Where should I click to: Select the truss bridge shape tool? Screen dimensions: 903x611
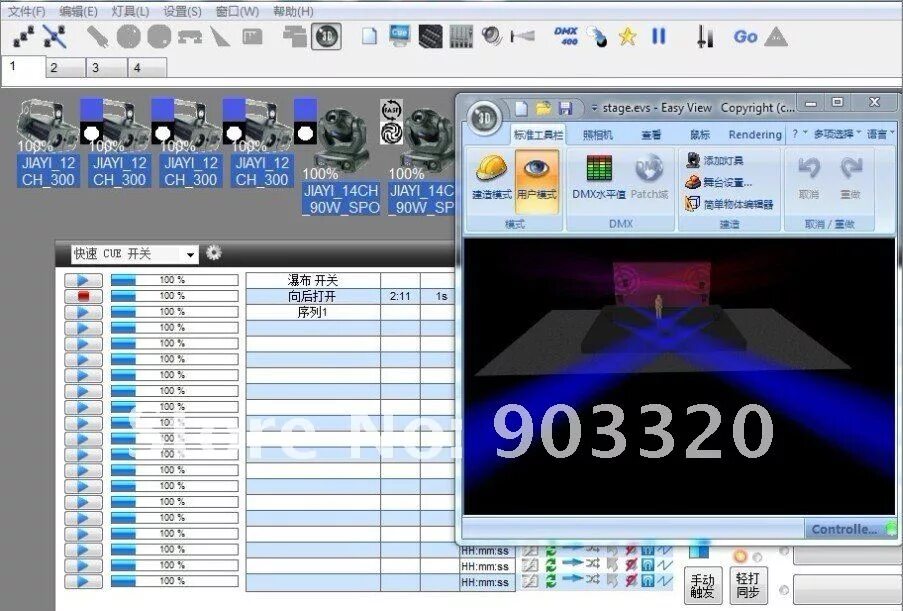pyautogui.click(x=189, y=37)
